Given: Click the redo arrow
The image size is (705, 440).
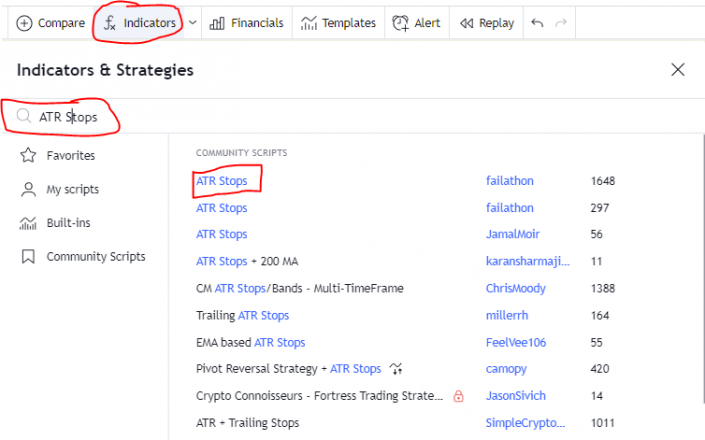Looking at the screenshot, I should click(560, 23).
